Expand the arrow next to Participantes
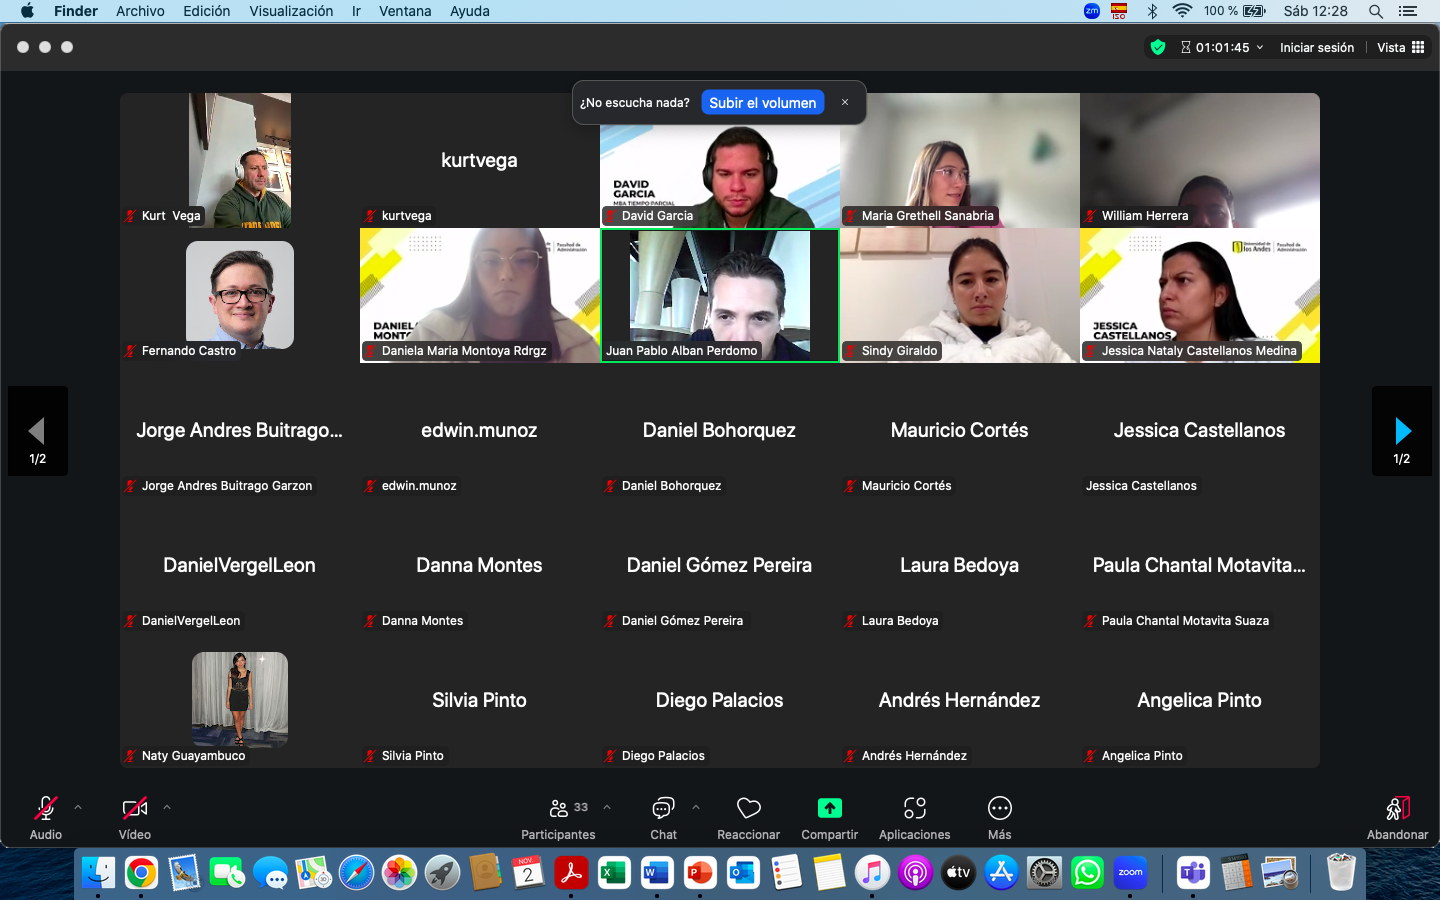 pyautogui.click(x=607, y=807)
